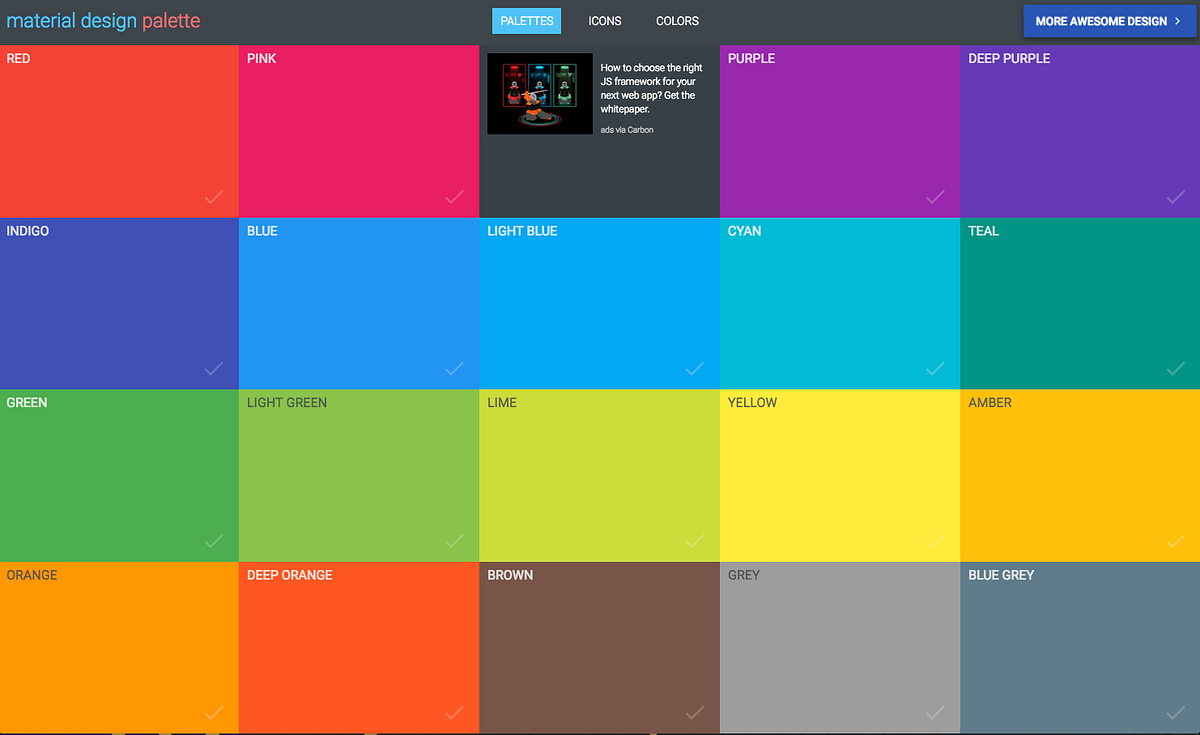This screenshot has height=735, width=1200.
Task: Click the checkmark on the Teal tile
Action: tap(1174, 369)
